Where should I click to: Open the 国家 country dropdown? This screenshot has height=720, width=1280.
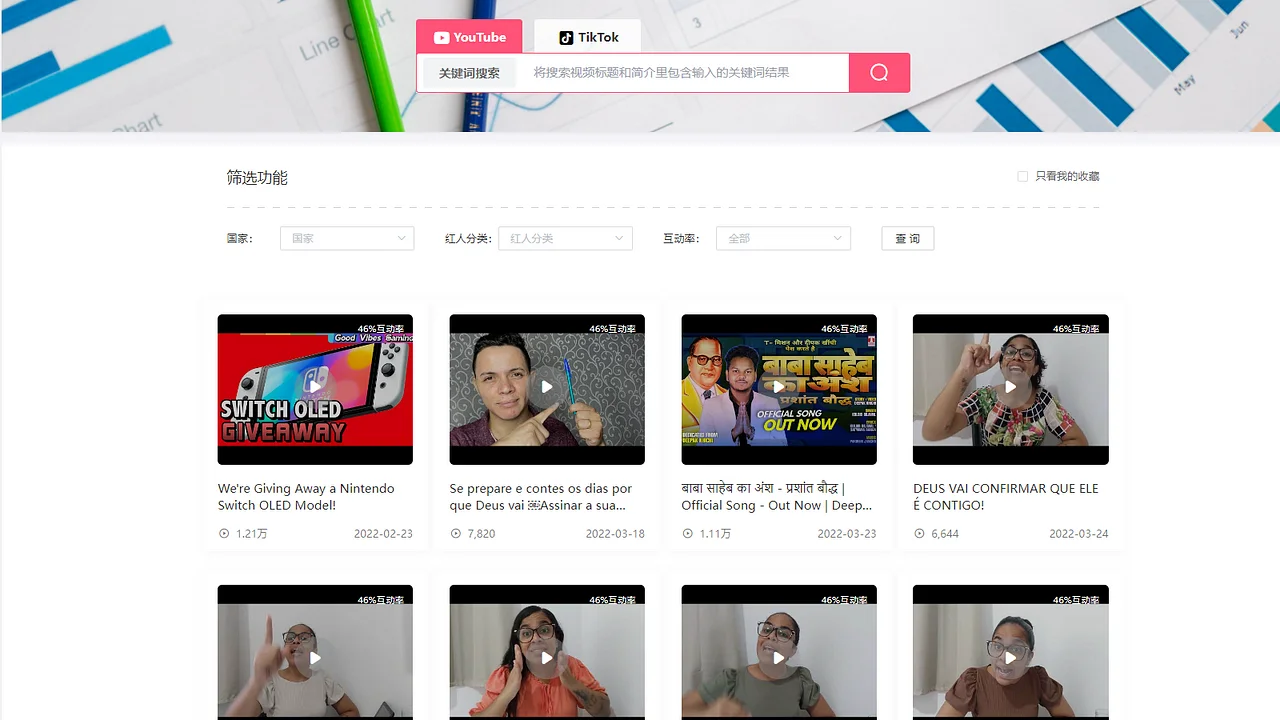point(347,238)
